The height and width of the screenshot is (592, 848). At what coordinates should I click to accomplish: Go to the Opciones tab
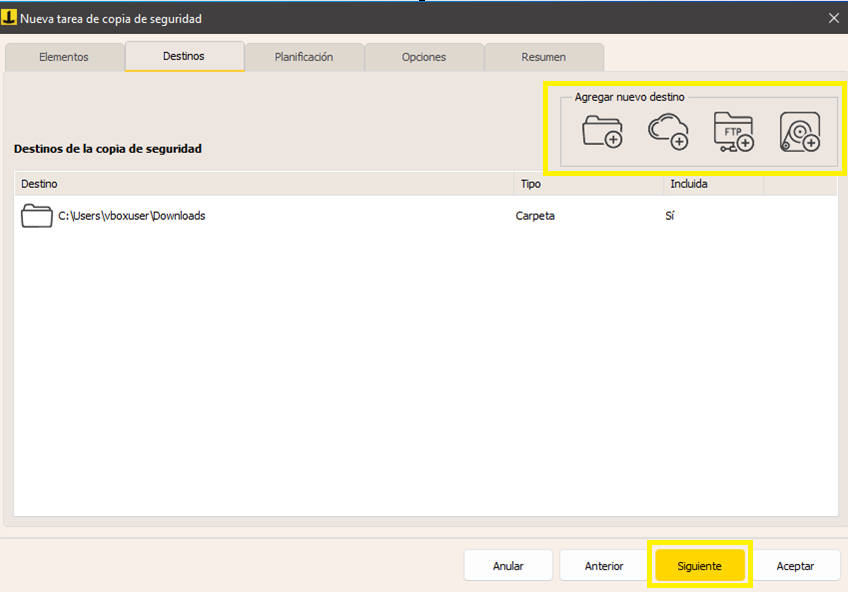pyautogui.click(x=424, y=57)
